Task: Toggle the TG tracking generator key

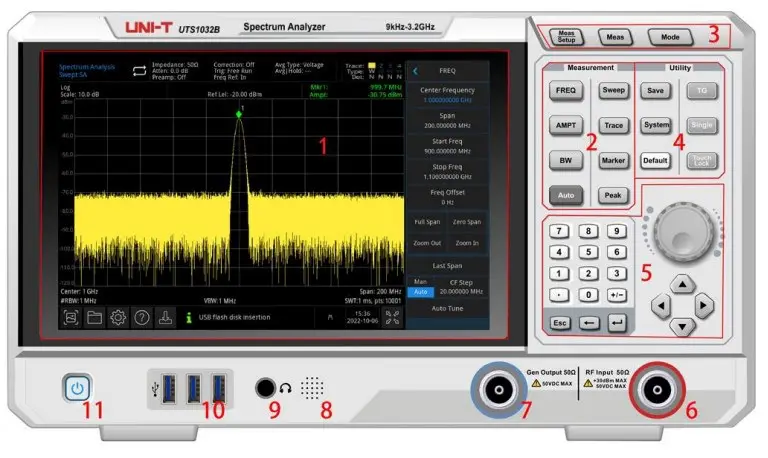Action: pos(702,91)
